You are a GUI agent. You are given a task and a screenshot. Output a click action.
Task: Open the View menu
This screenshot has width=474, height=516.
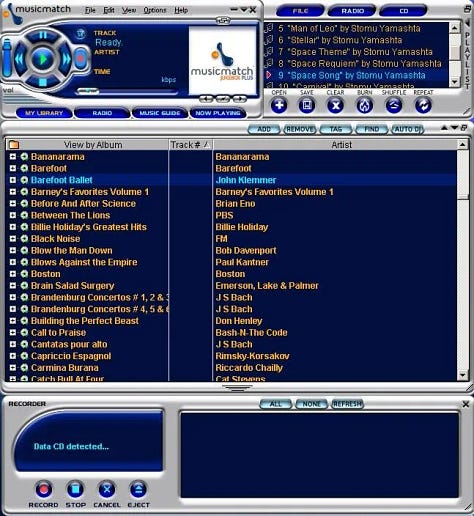129,10
